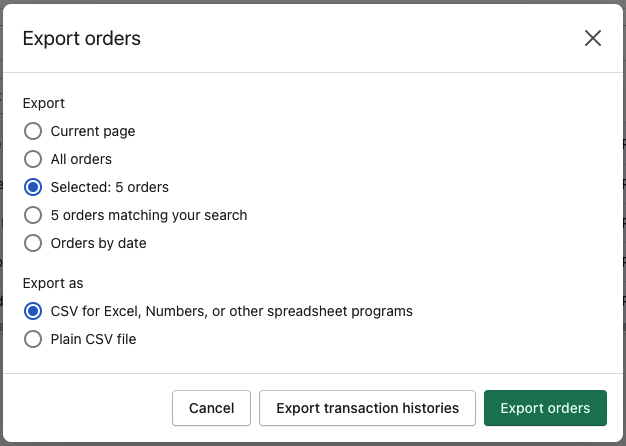626x446 pixels.
Task: Click the "Export as" section heading
Action: [53, 283]
